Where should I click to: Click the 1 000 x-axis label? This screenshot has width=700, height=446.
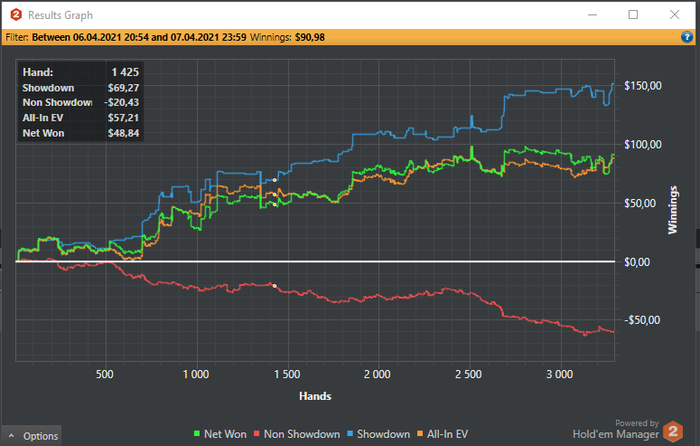(196, 374)
